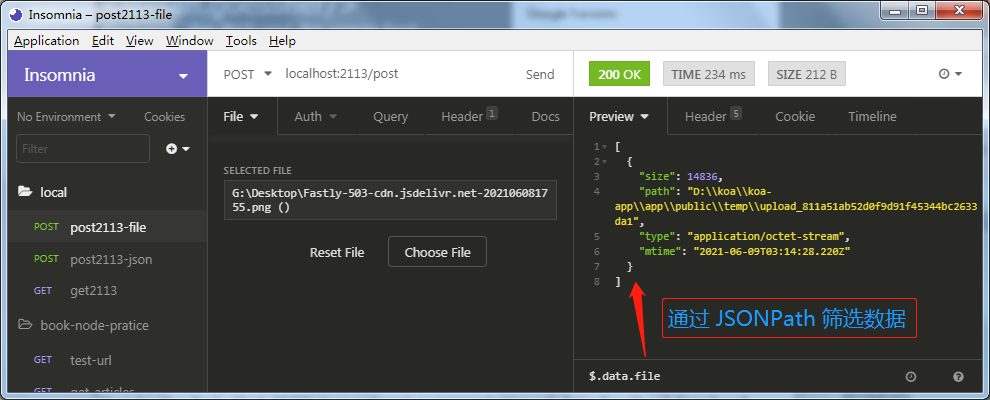
Task: Click the request Filter input field
Action: tap(83, 149)
